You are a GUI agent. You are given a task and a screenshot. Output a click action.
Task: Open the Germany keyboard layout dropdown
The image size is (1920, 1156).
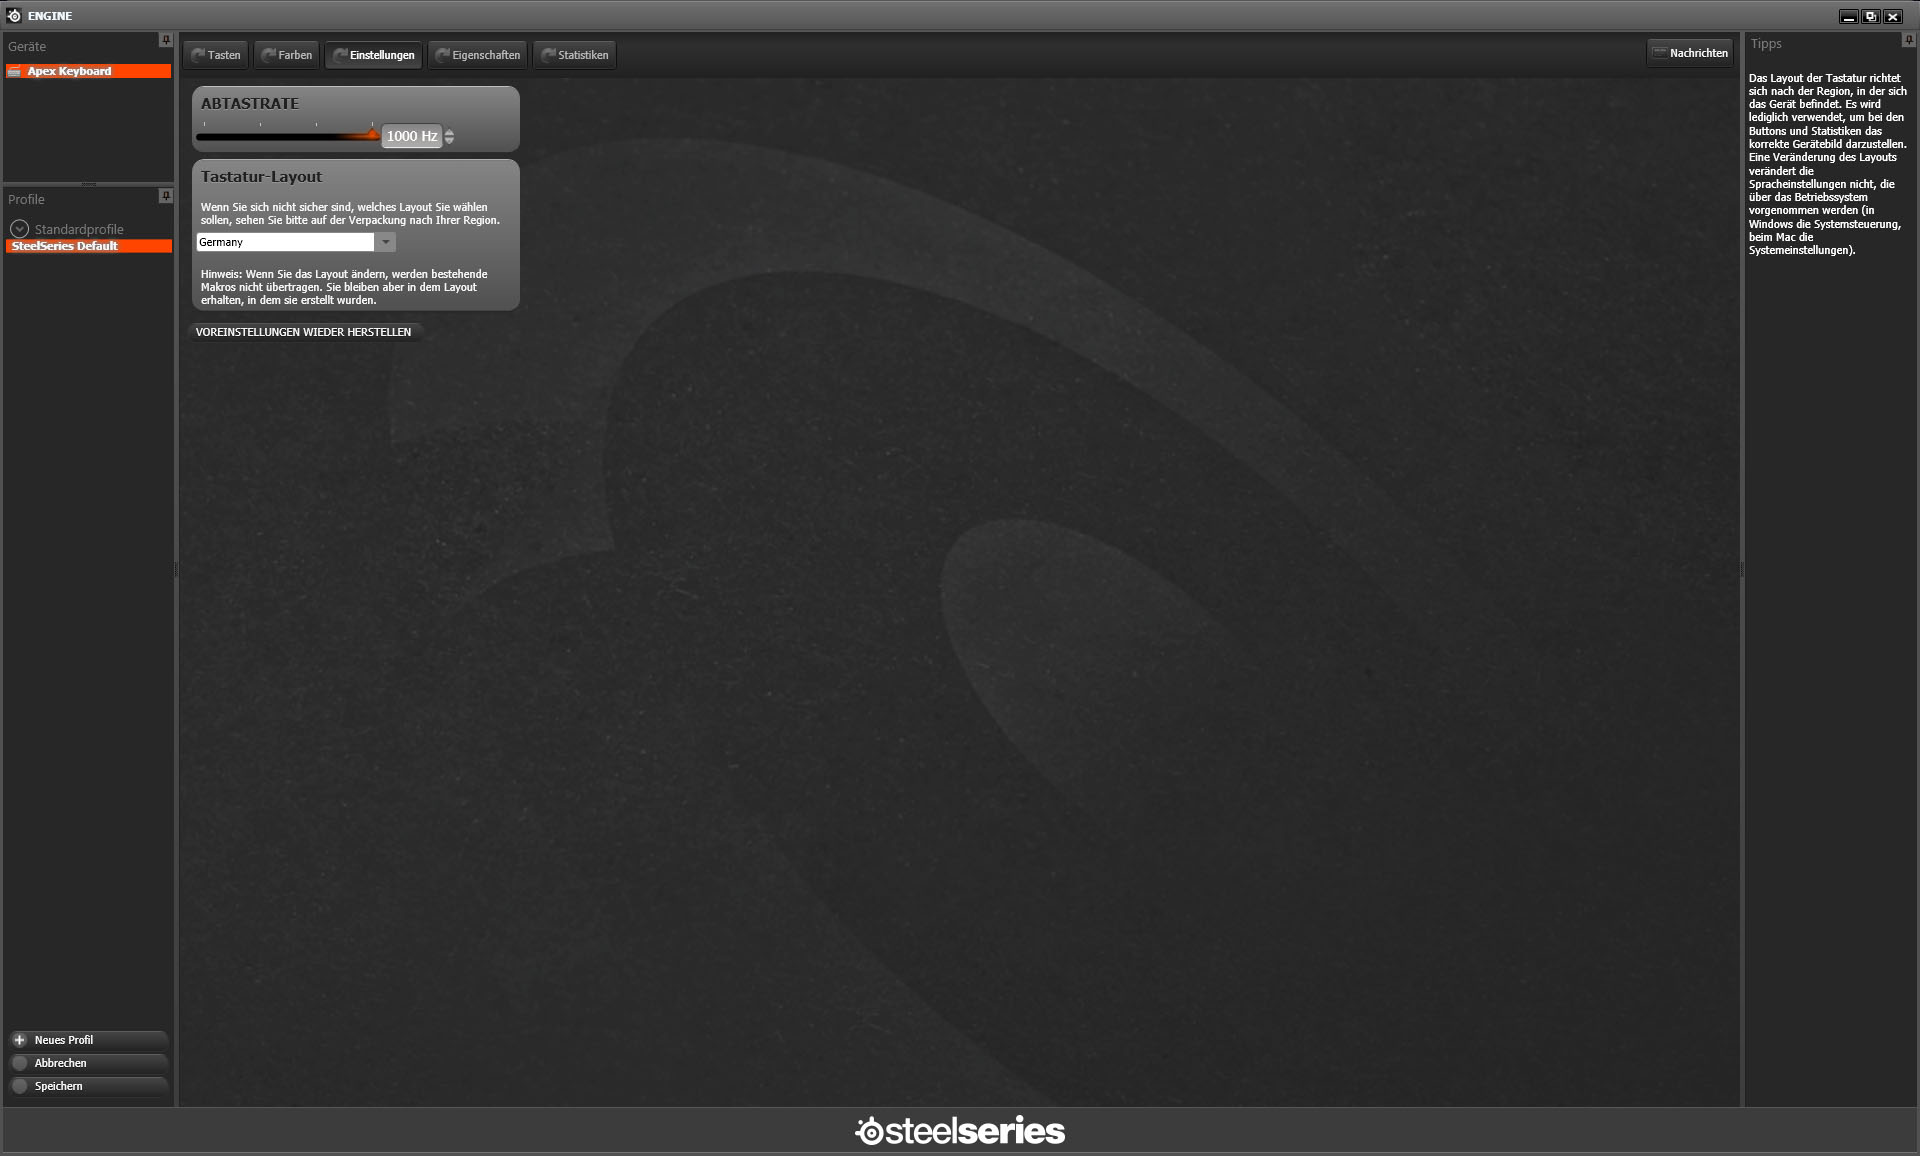[385, 242]
